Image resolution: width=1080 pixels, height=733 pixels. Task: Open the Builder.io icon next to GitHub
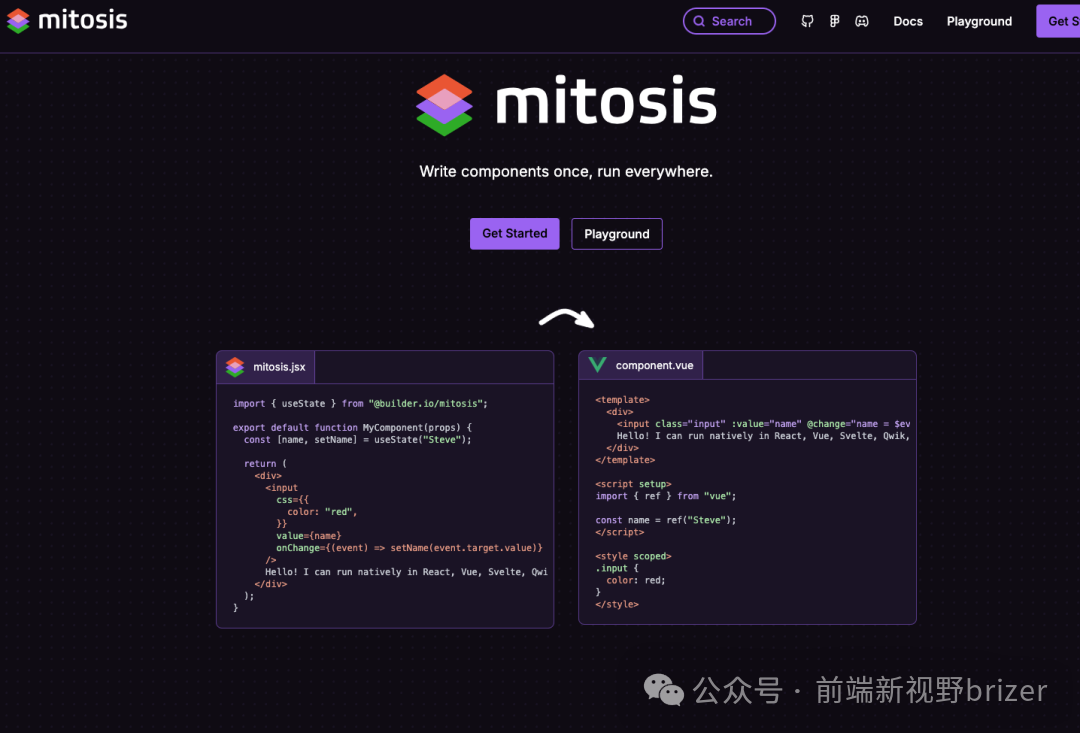[834, 21]
